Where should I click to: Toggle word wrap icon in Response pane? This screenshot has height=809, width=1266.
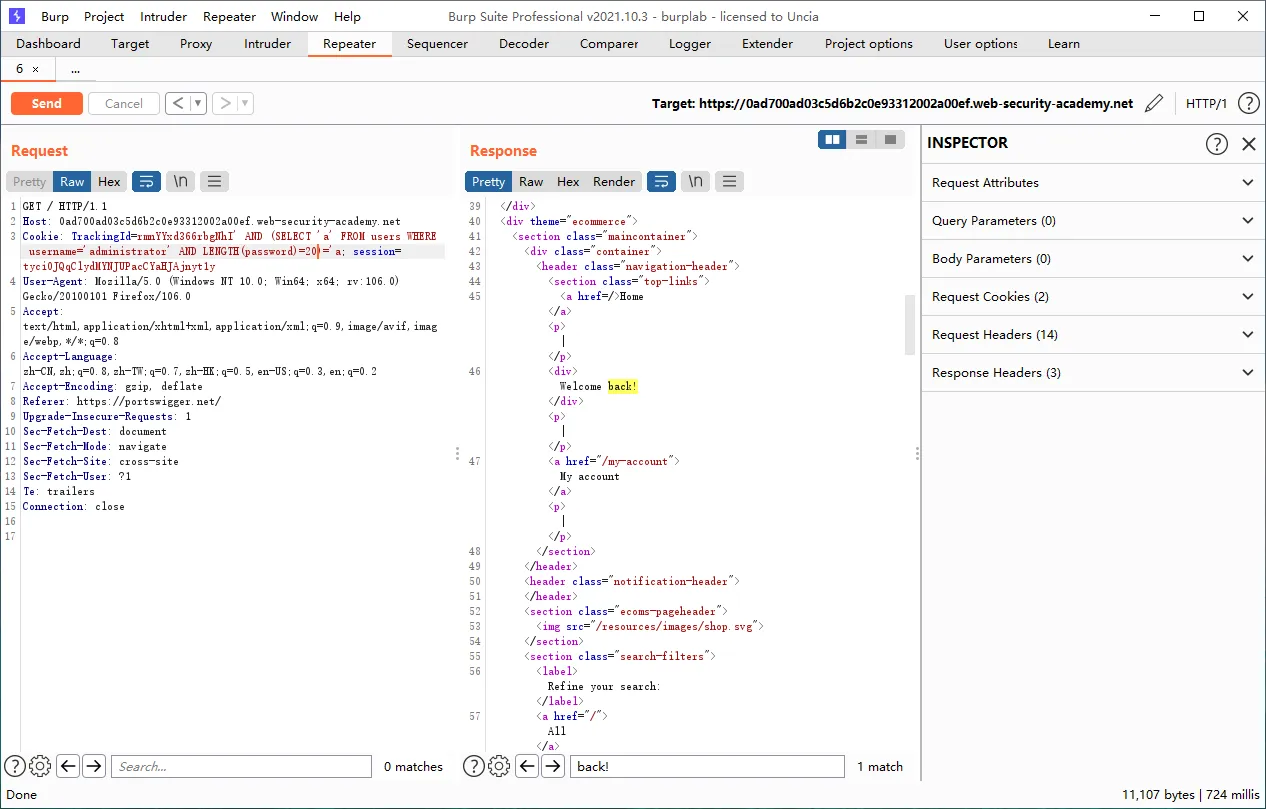(661, 181)
